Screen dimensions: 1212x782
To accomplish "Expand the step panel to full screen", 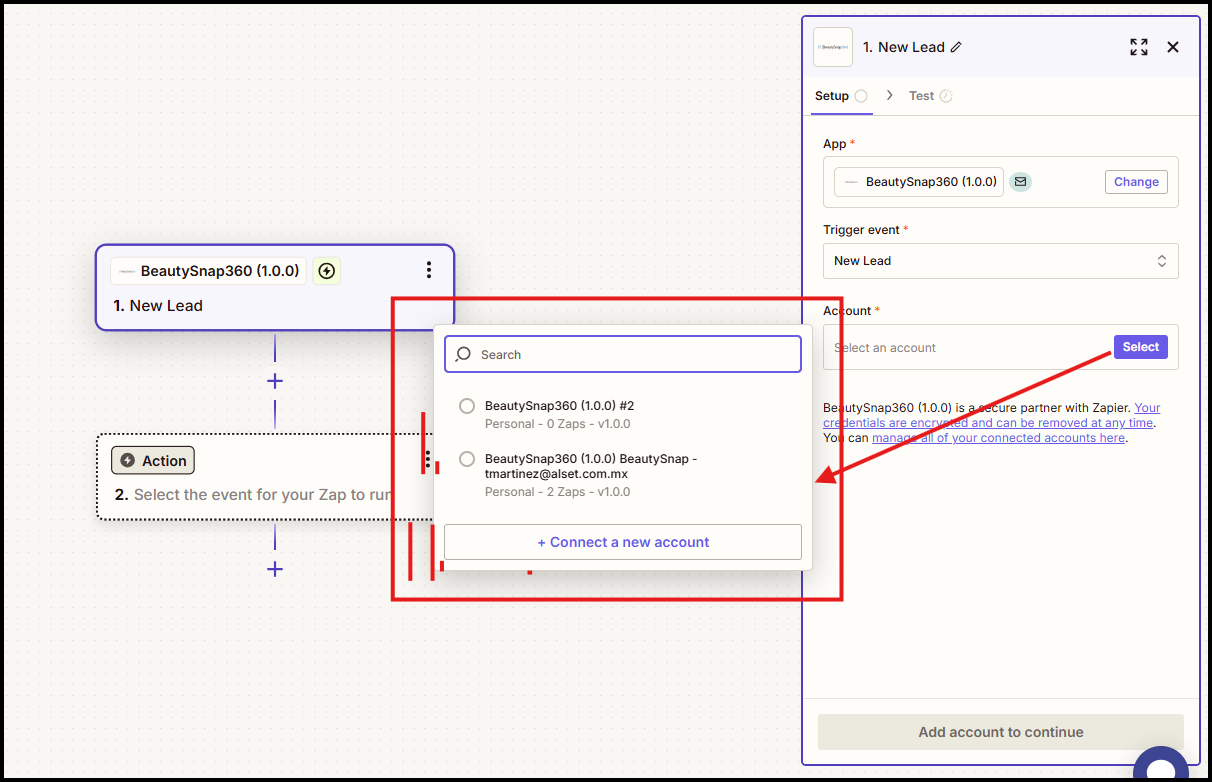I will (1139, 47).
